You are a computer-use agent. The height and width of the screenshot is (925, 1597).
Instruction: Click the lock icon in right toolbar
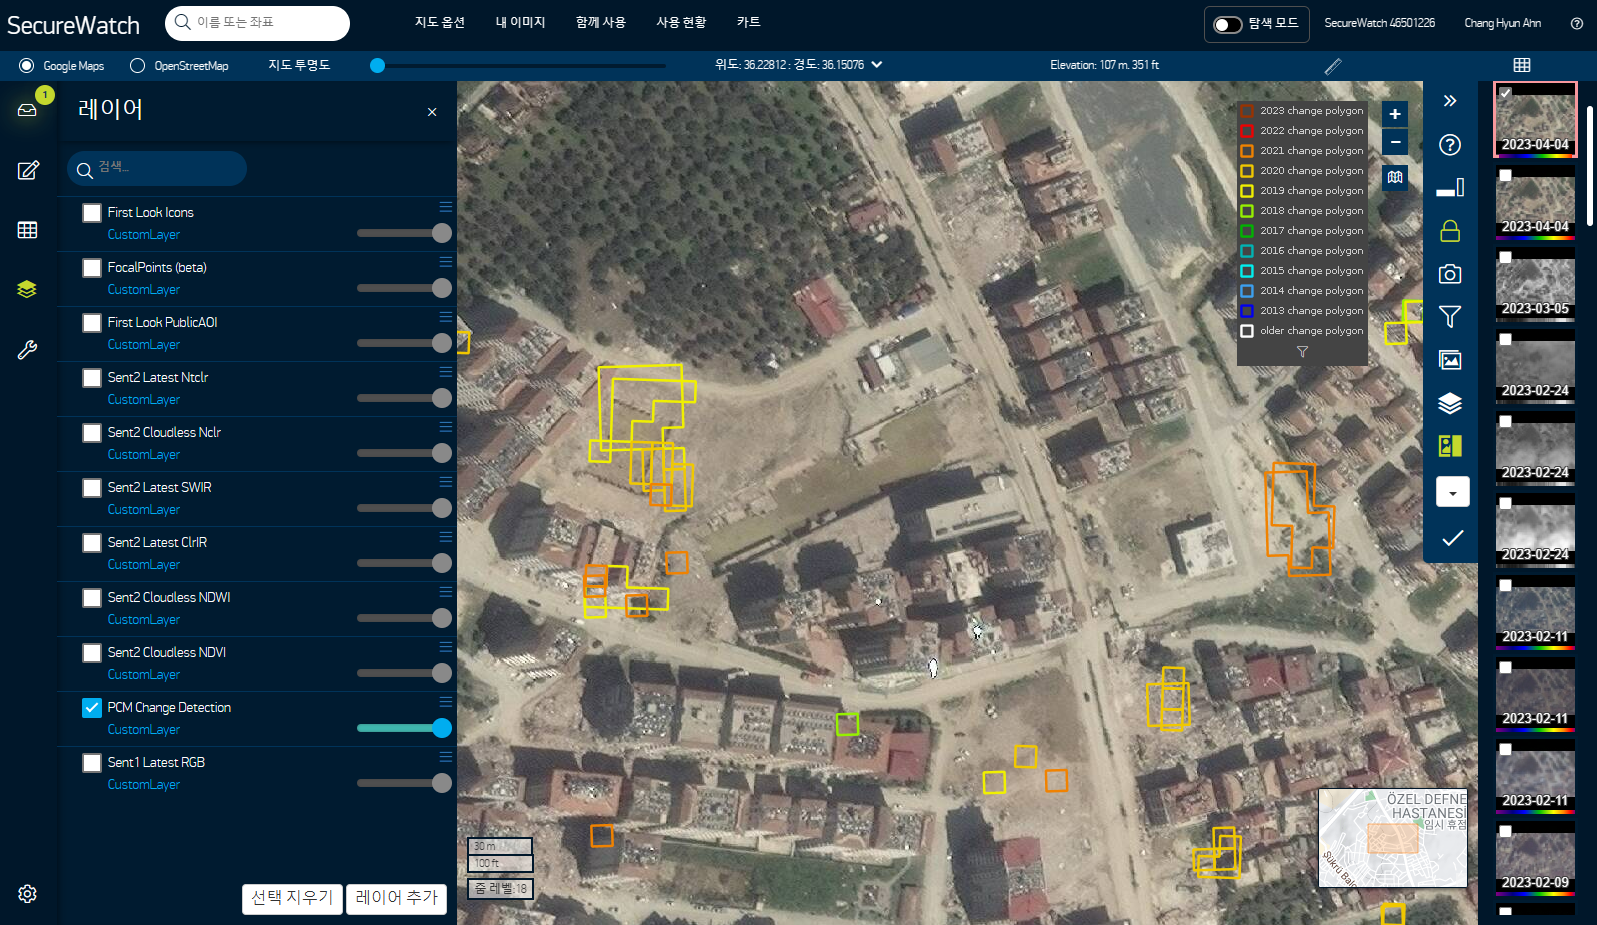click(x=1450, y=231)
